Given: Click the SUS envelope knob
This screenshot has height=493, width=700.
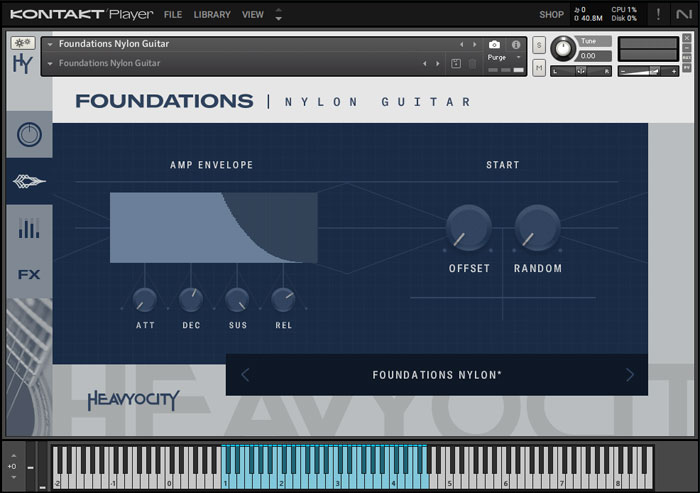Looking at the screenshot, I should 237,300.
